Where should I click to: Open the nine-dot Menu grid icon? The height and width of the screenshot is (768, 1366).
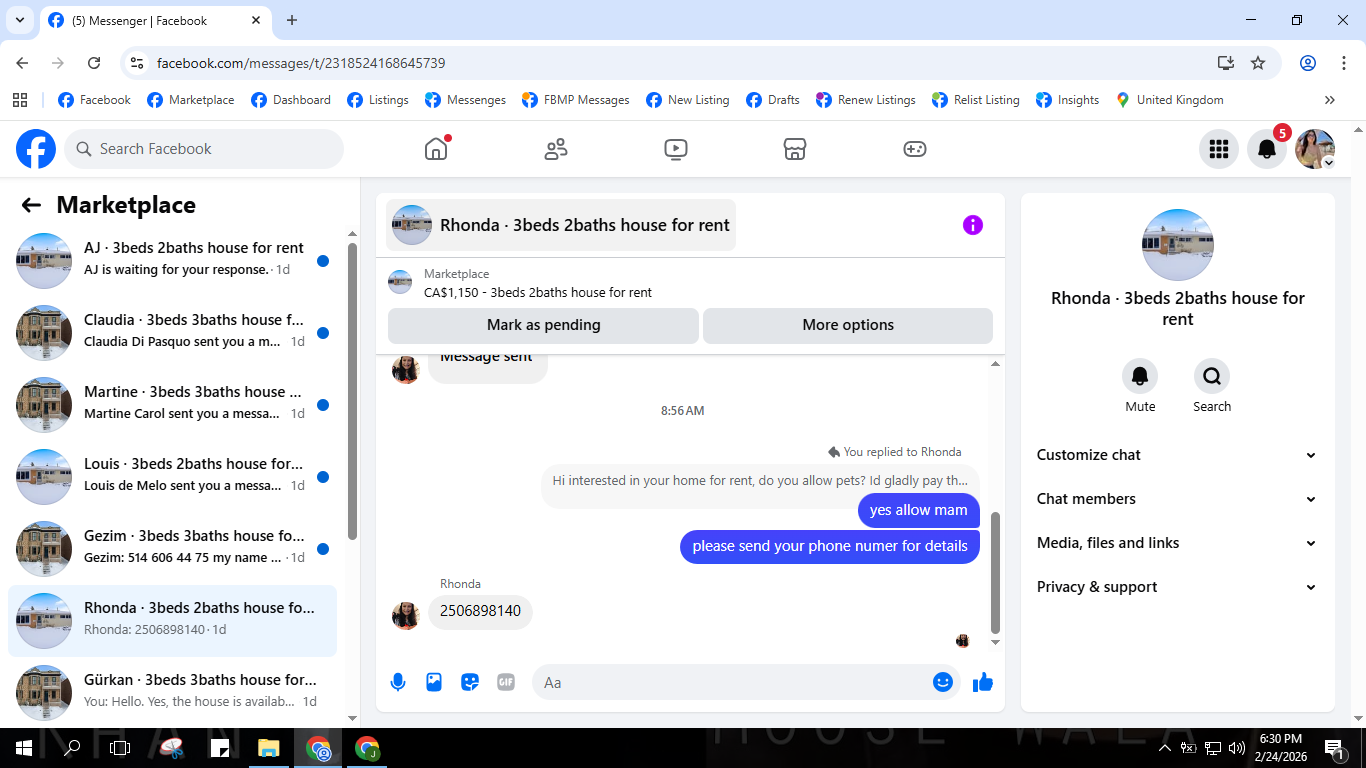(x=1219, y=149)
